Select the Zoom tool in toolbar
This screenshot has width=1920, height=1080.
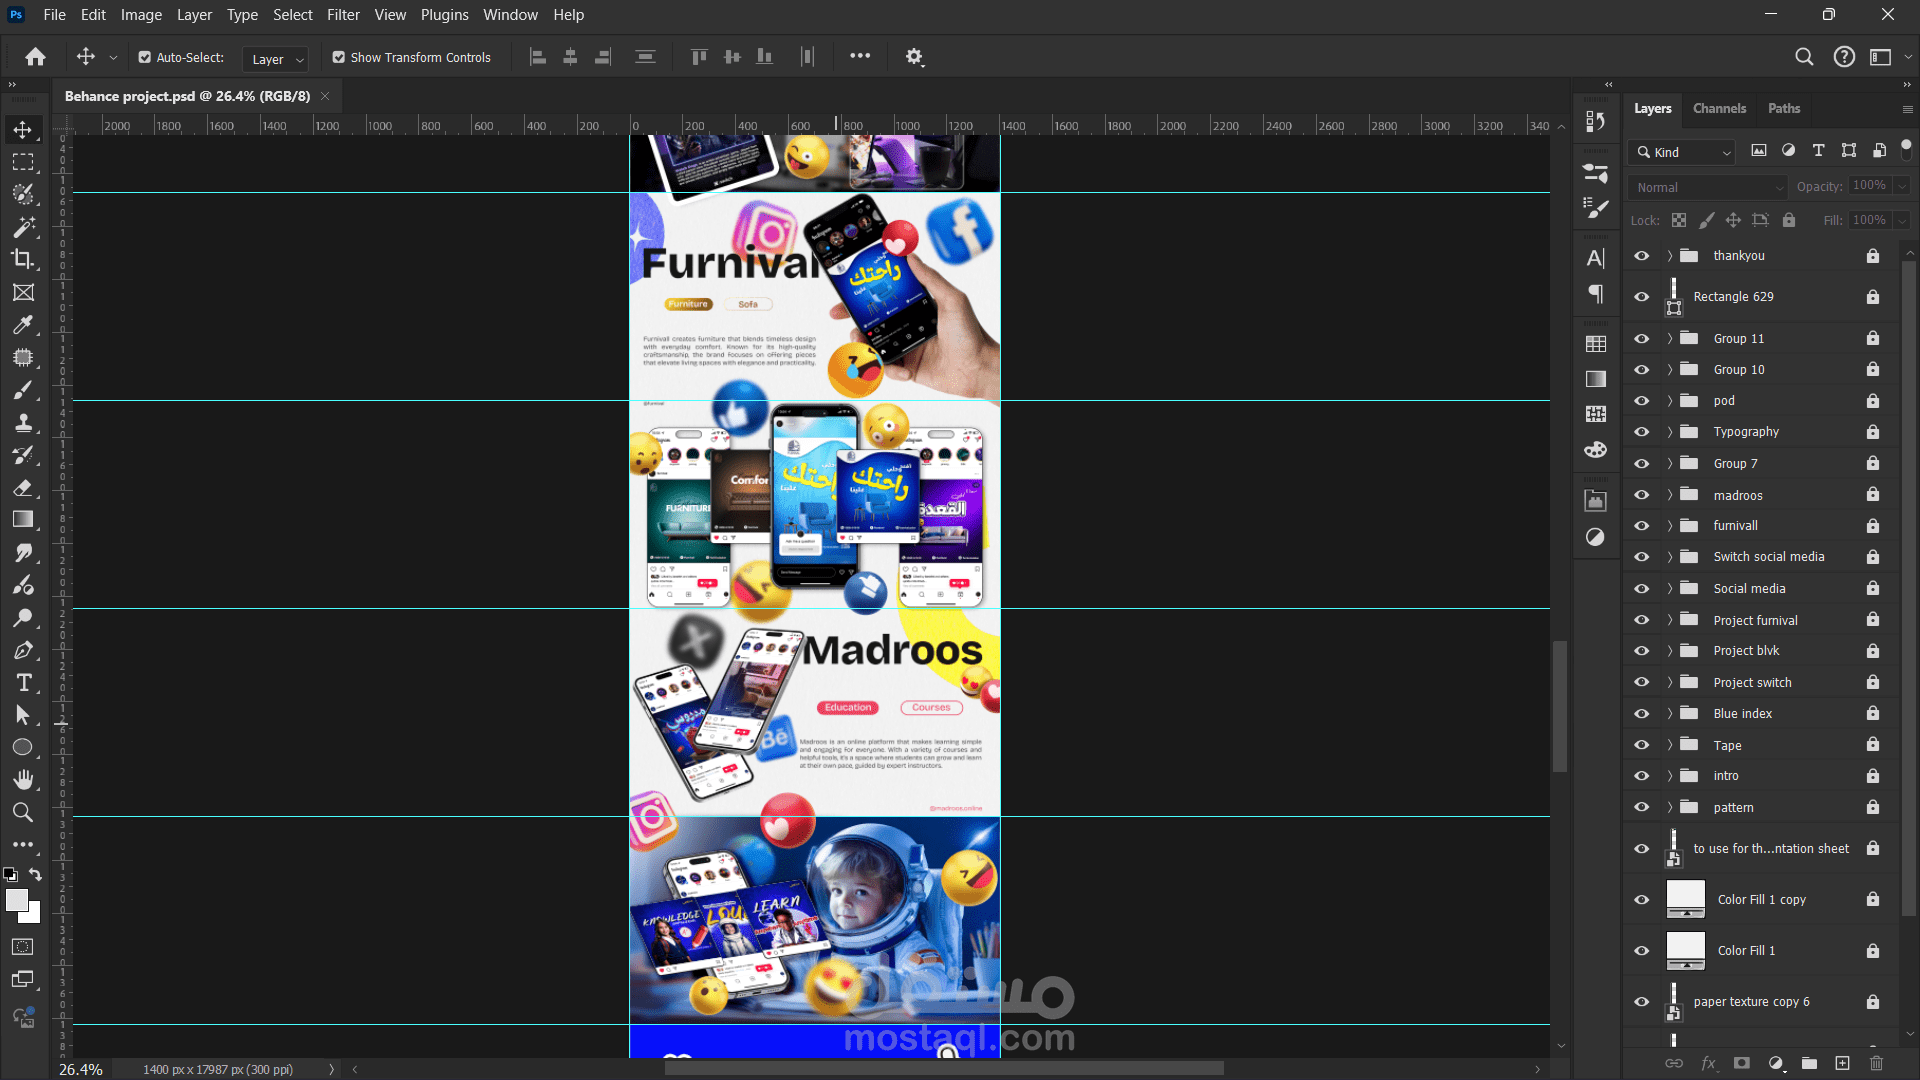point(23,813)
